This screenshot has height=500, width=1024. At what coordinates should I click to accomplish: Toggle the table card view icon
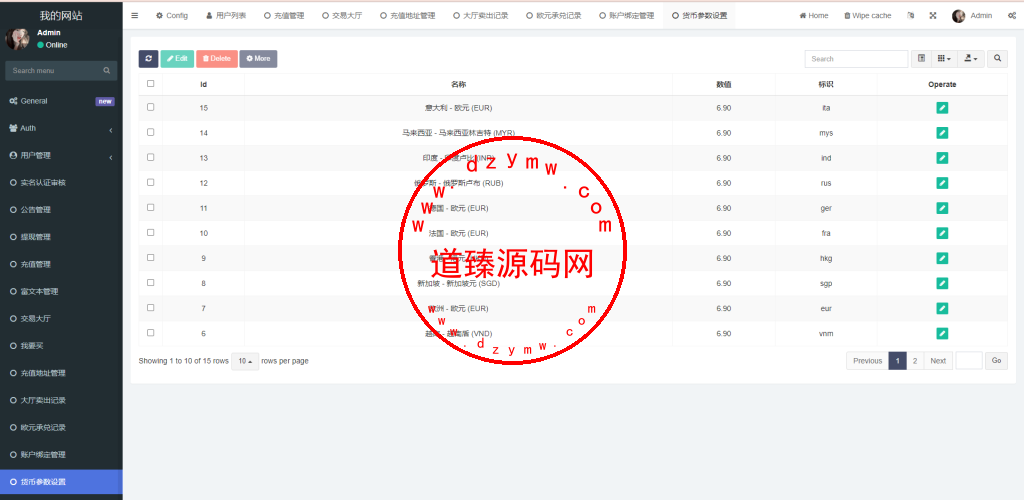(921, 59)
